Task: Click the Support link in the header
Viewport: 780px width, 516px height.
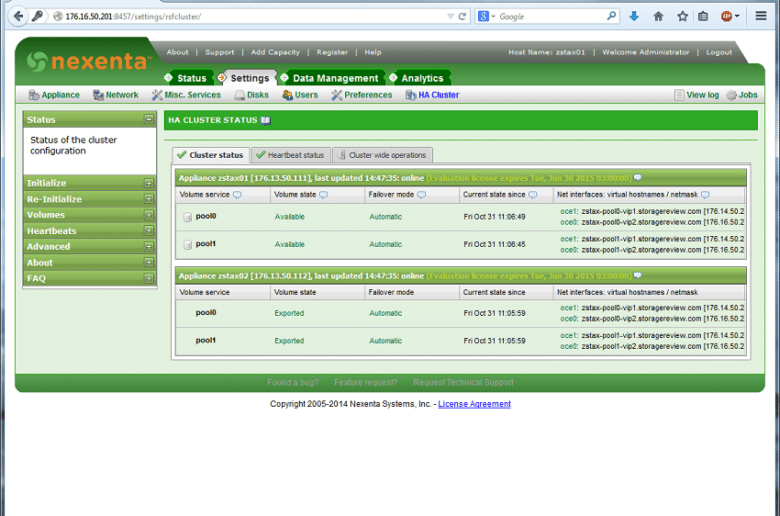Action: [219, 52]
